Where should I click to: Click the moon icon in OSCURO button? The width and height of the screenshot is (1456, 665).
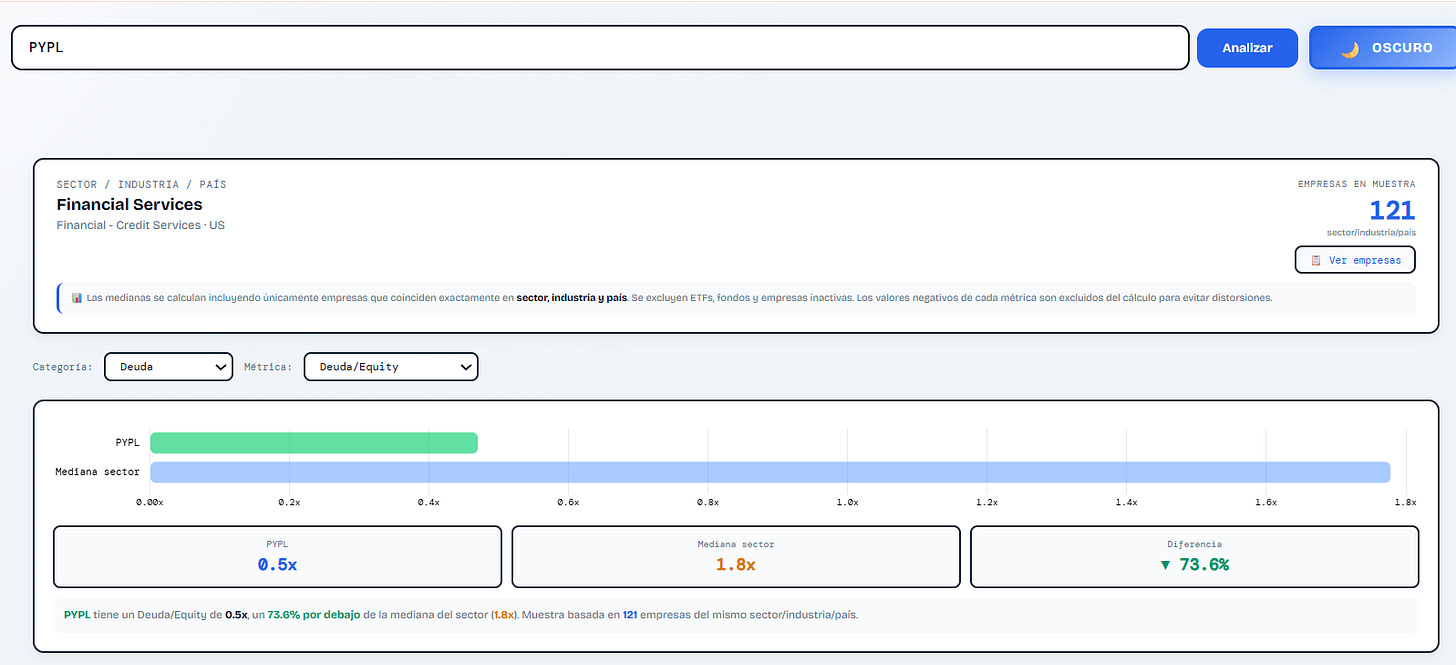click(x=1349, y=48)
